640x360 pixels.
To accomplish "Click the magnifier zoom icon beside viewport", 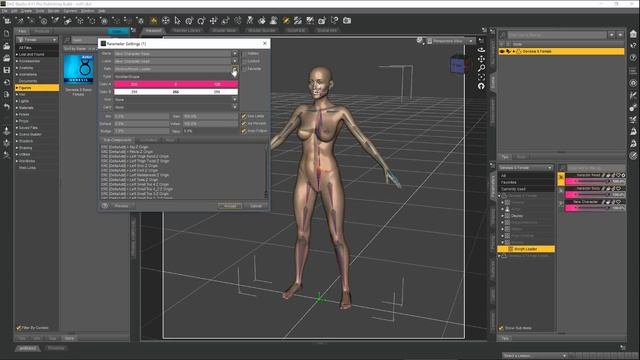I will click(x=481, y=67).
